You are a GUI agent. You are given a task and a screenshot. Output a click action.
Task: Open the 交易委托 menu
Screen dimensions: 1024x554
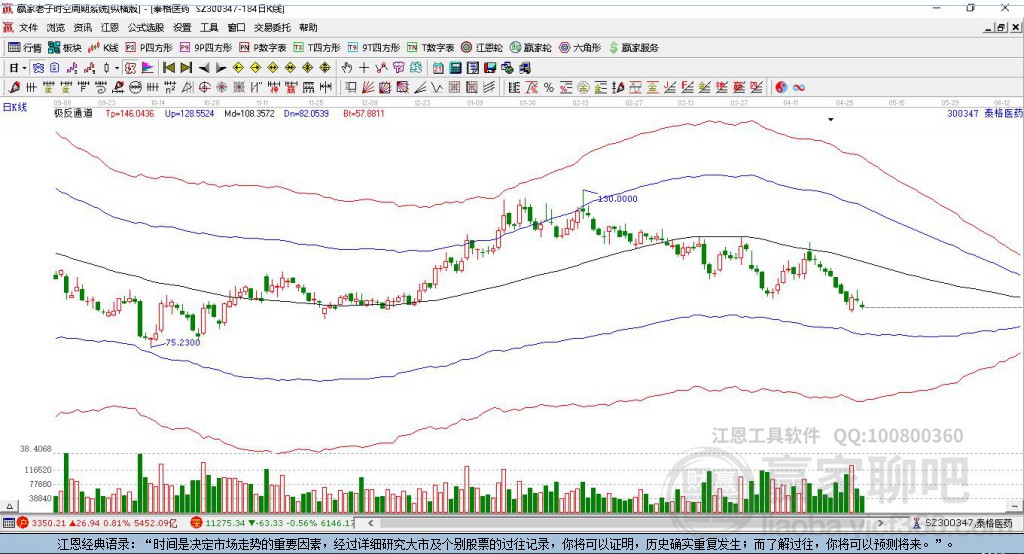(272, 27)
